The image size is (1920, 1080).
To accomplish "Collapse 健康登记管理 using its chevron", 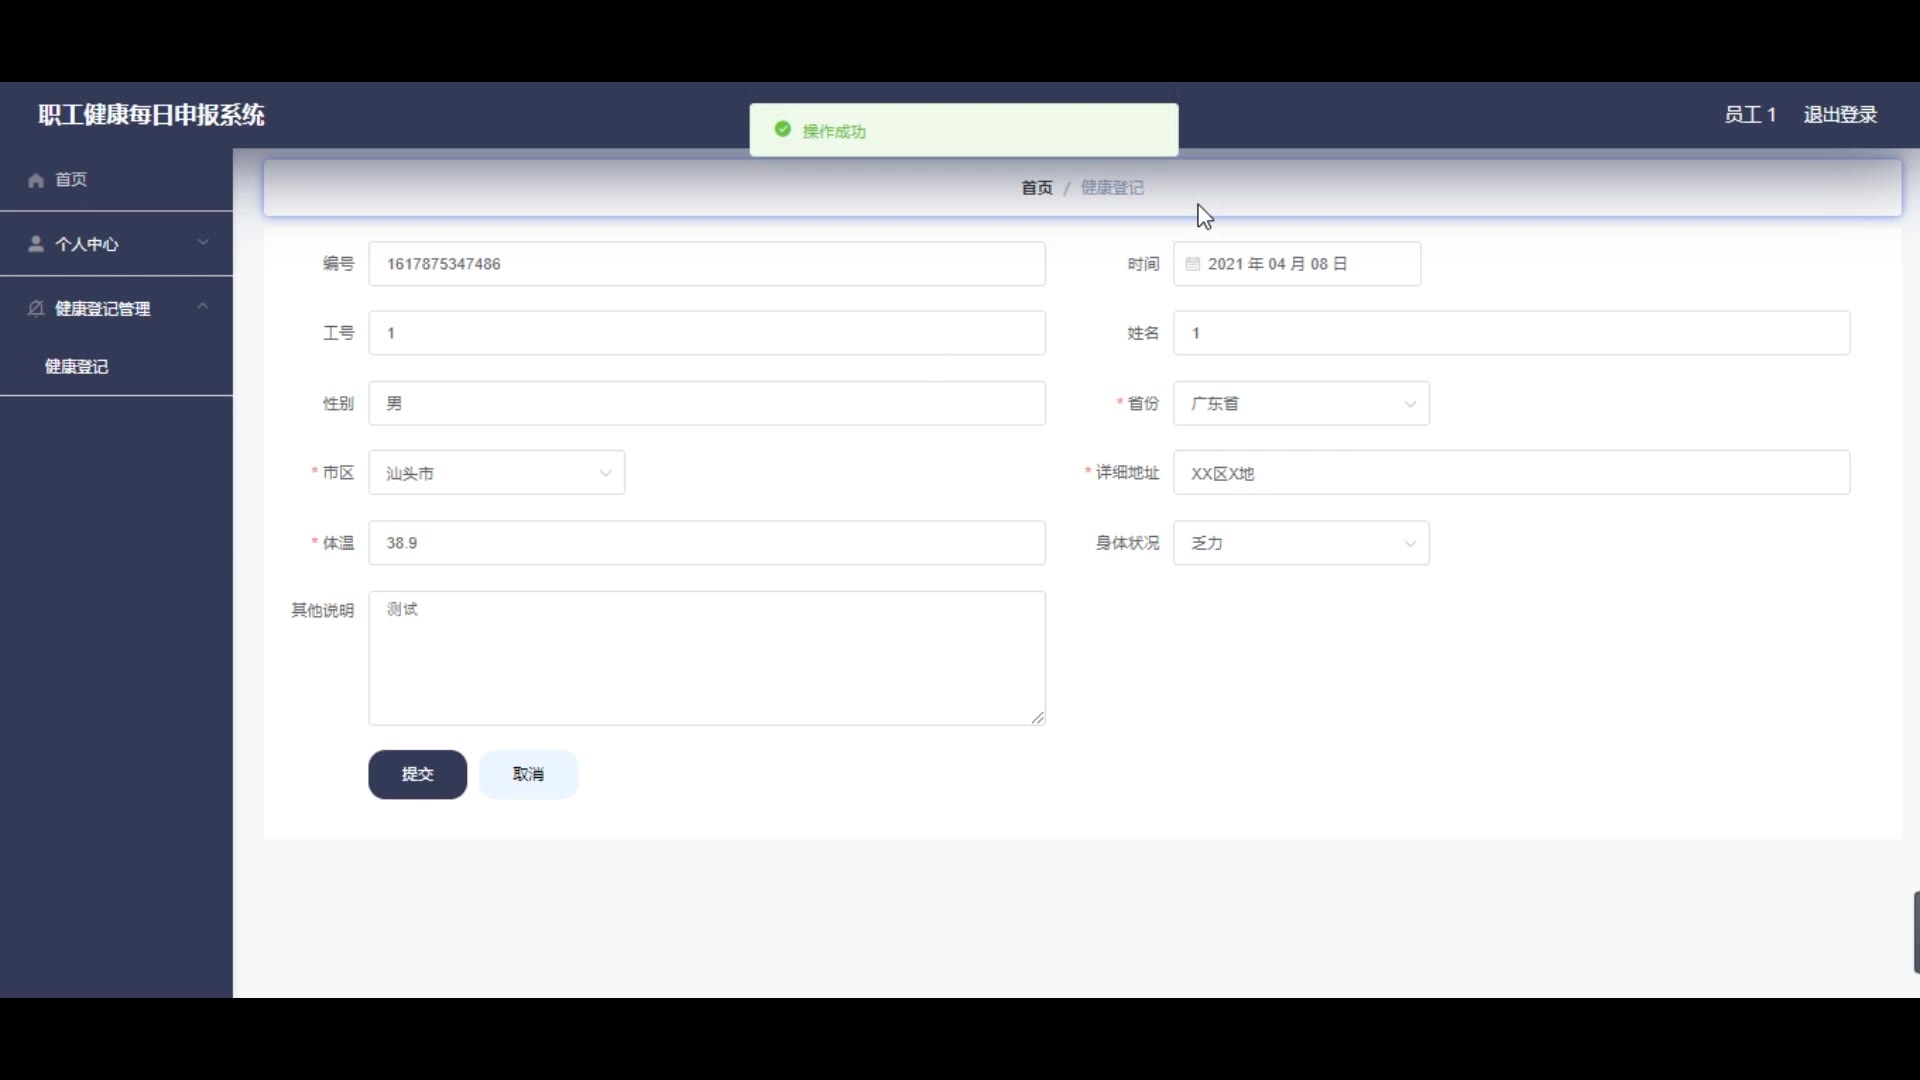I will click(203, 306).
